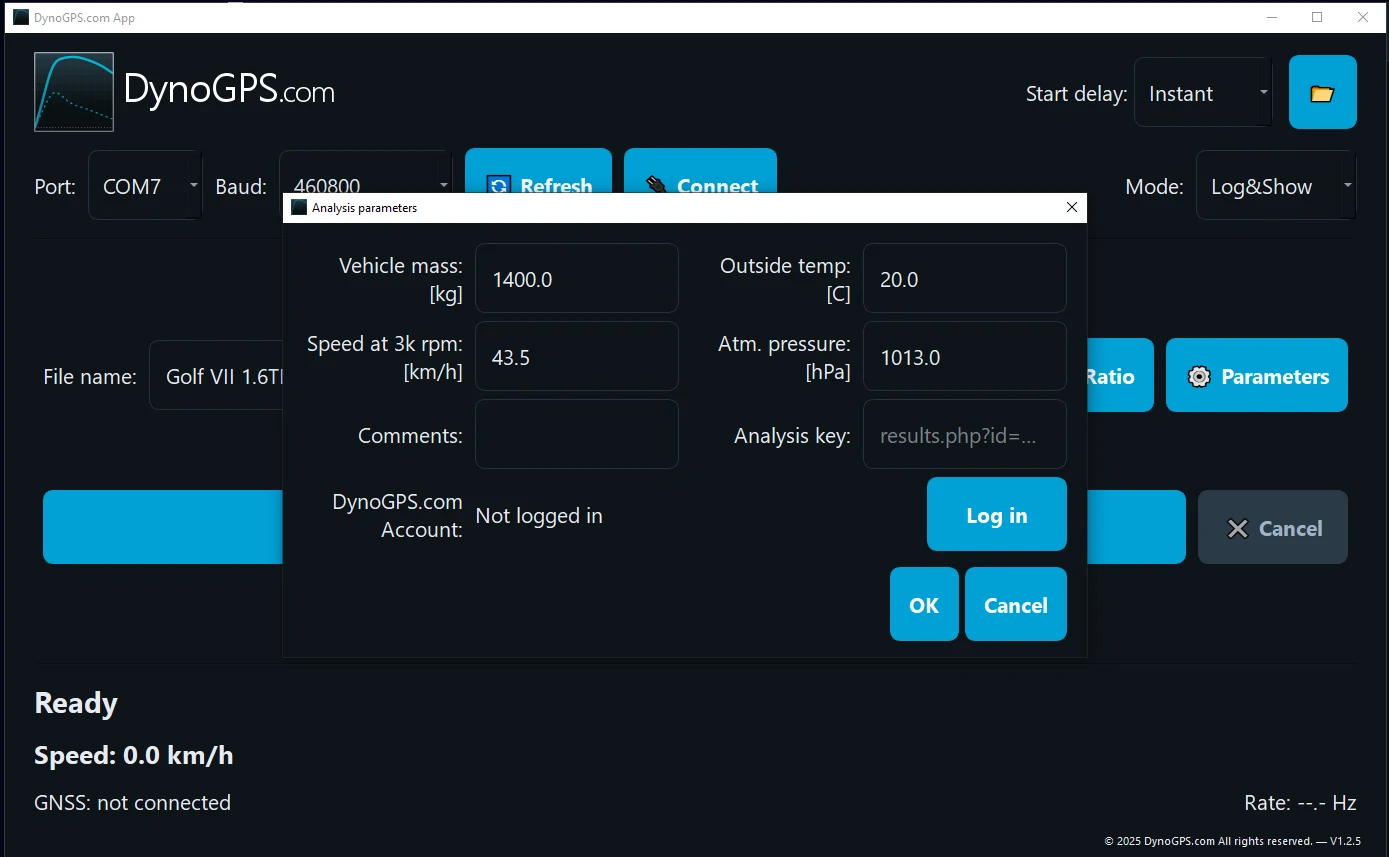Confirm settings by pressing OK
1389x857 pixels.
click(923, 604)
